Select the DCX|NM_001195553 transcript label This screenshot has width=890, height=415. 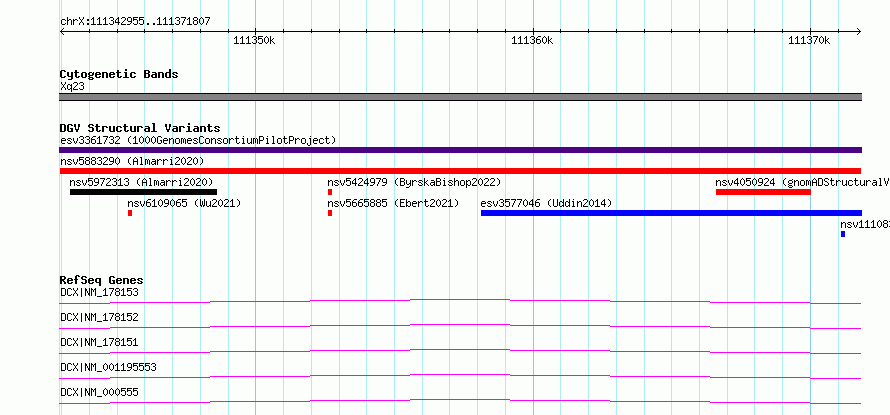click(108, 367)
